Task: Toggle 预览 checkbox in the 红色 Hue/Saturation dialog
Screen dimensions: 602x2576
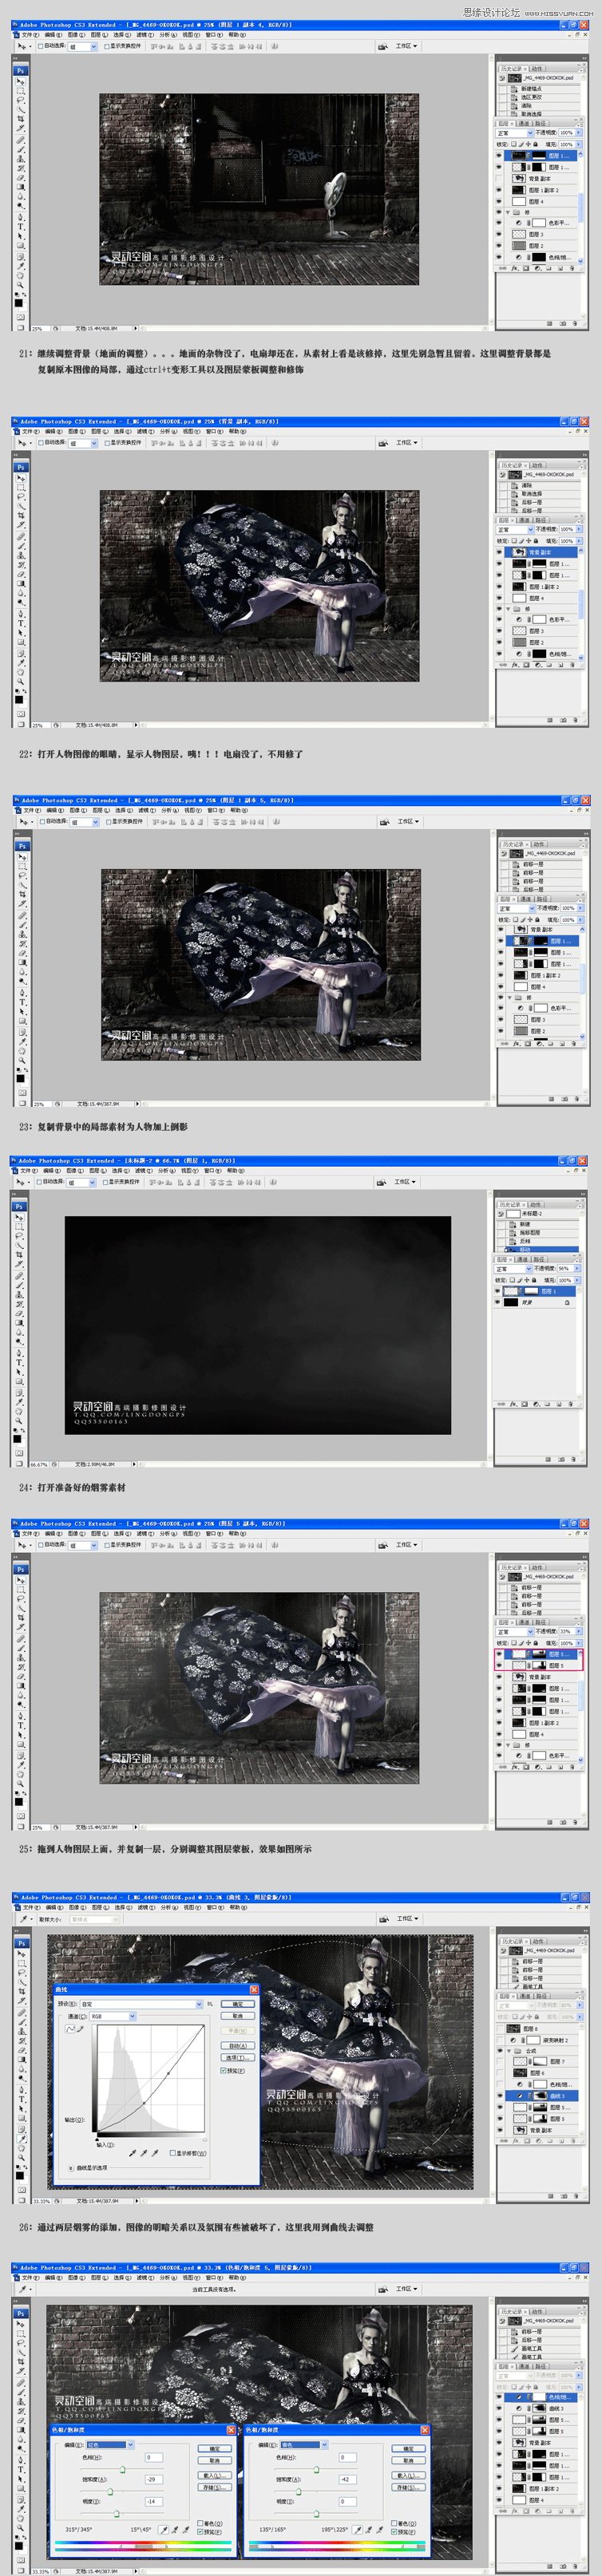Action: click(200, 2533)
